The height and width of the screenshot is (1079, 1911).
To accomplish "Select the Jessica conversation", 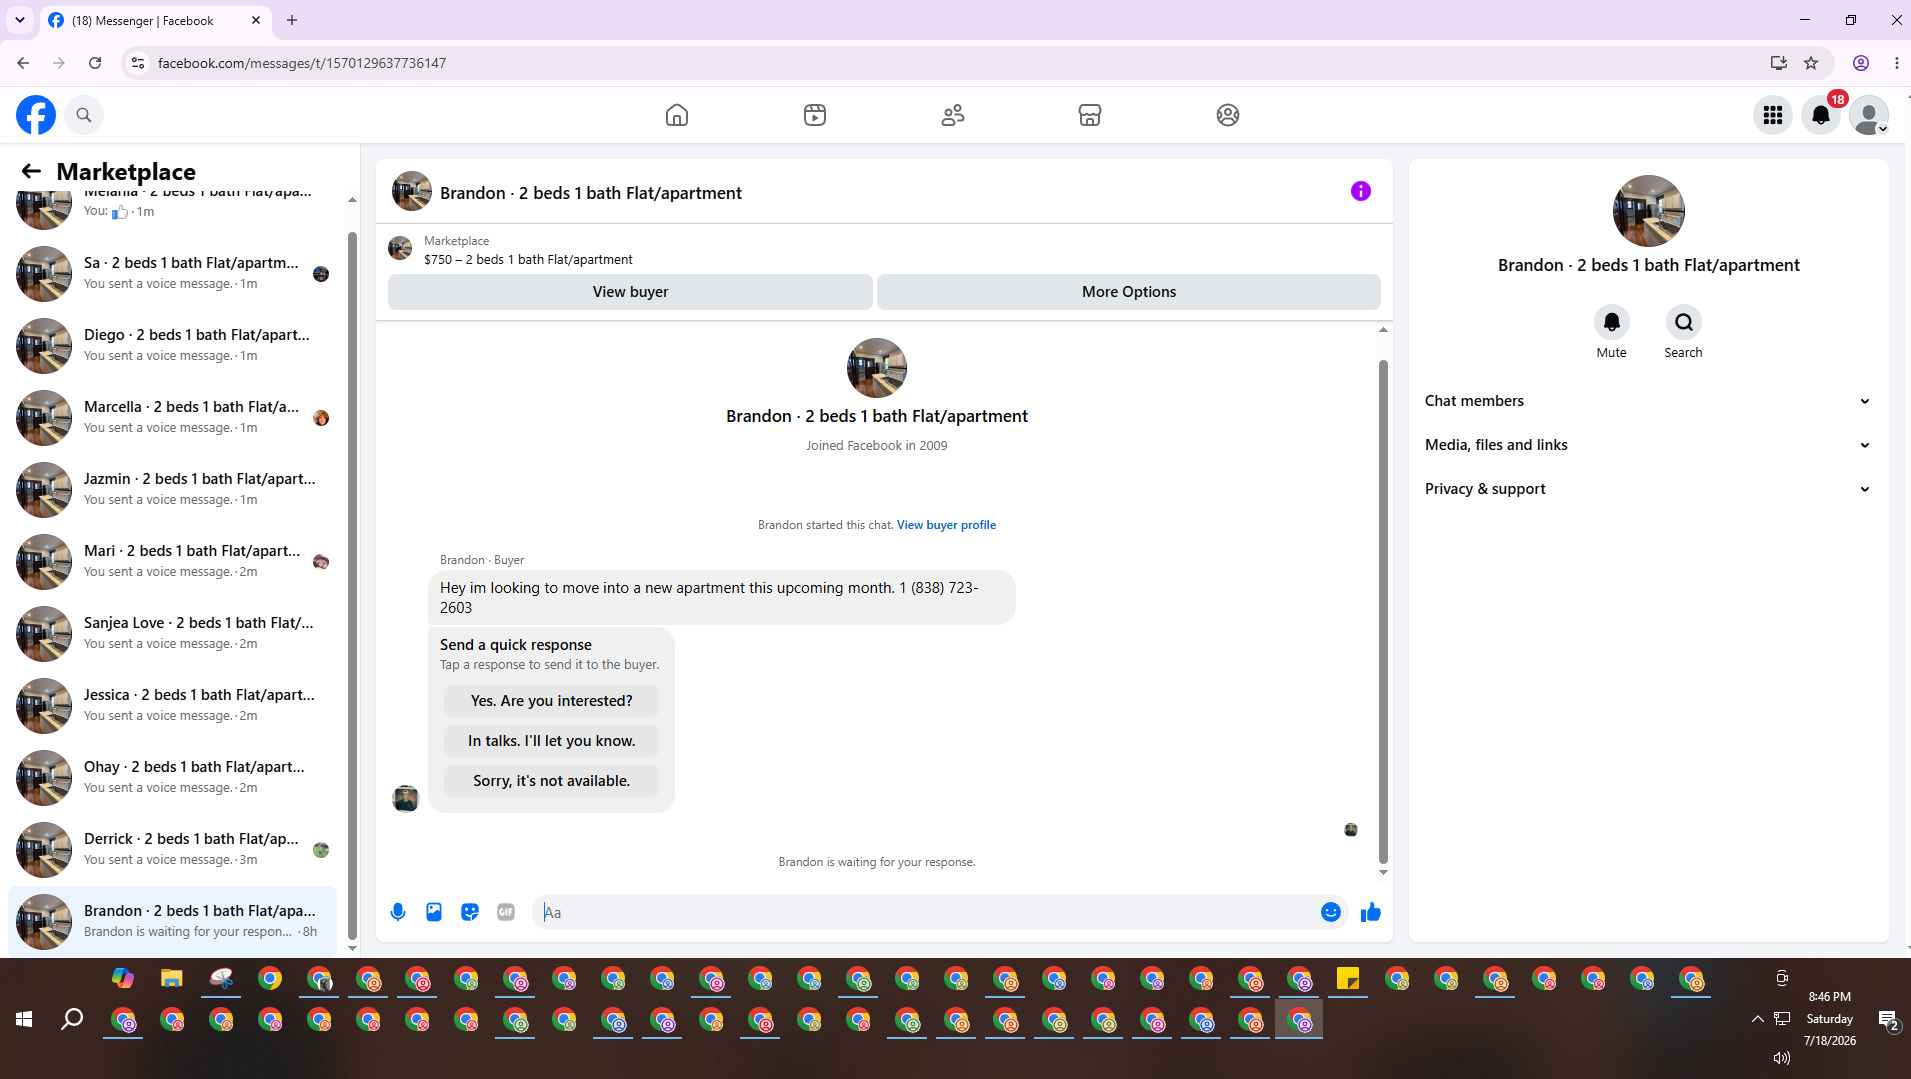I will (172, 706).
